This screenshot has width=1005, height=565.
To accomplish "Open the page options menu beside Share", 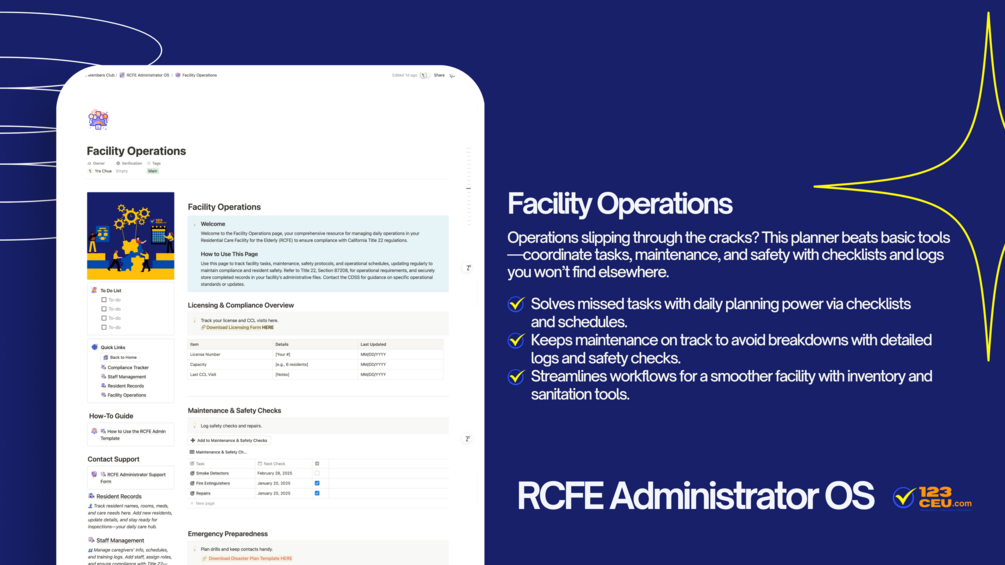I will point(452,76).
